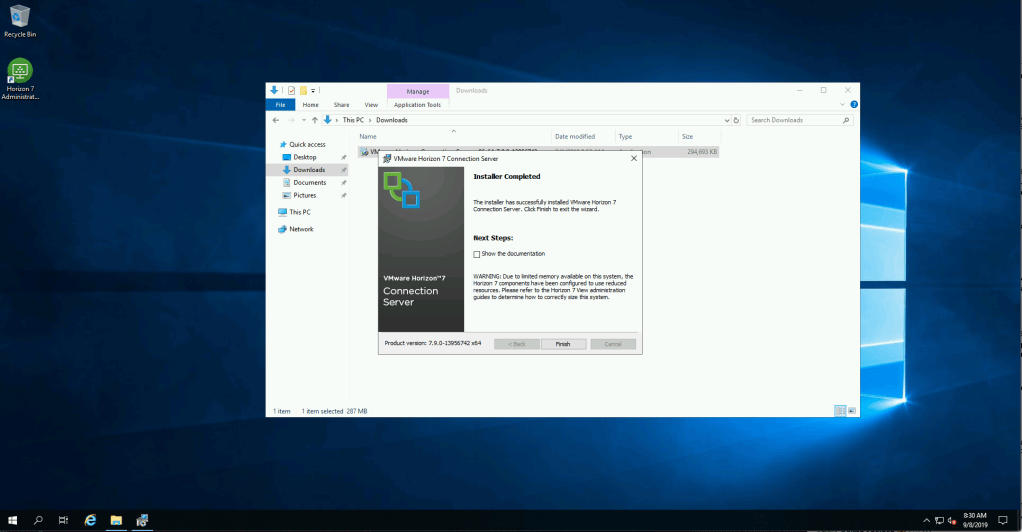The height and width of the screenshot is (532, 1022).
Task: Open Task View from the taskbar
Action: [63, 520]
